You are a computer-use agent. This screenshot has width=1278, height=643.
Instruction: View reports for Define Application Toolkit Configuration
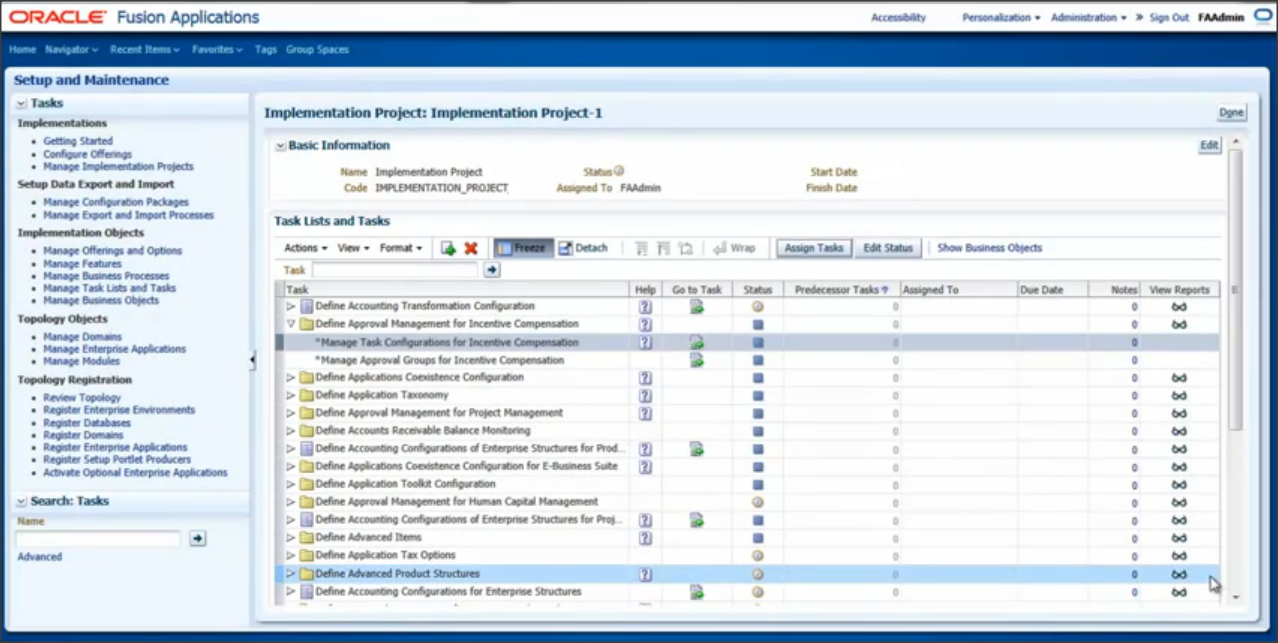(1179, 485)
